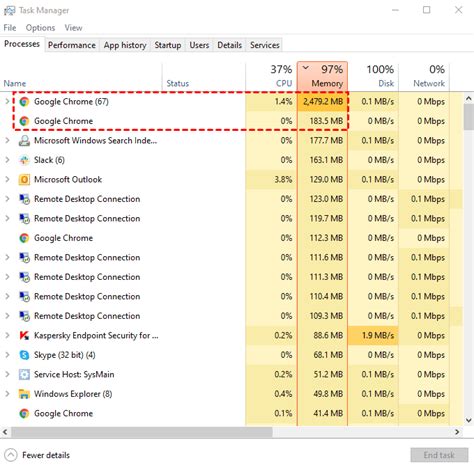Screen dimensions: 474x472
Task: Select the Windows Explorer (8) row name
Action: click(73, 394)
